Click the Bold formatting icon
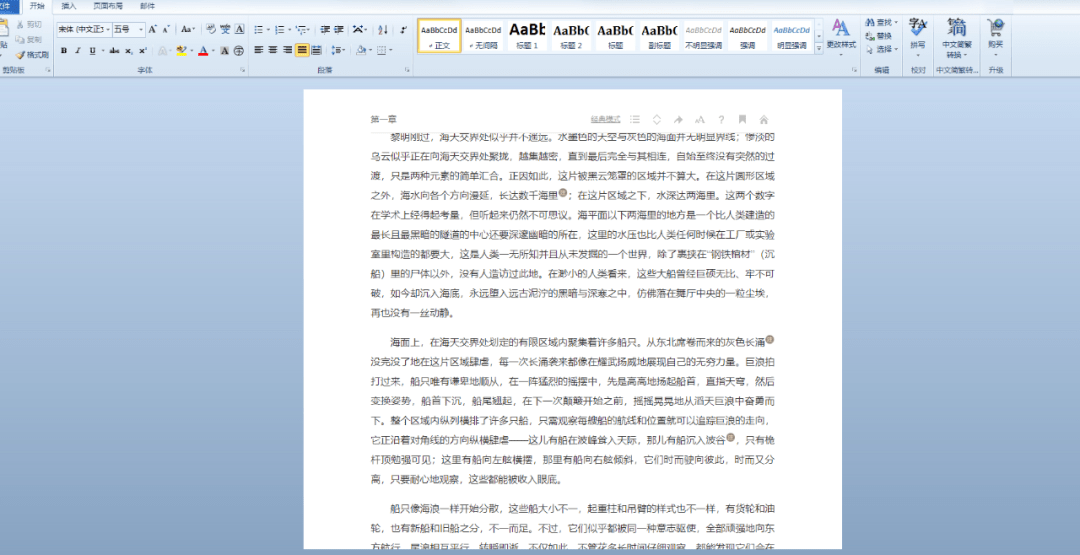Image resolution: width=1080 pixels, height=555 pixels. (x=63, y=50)
